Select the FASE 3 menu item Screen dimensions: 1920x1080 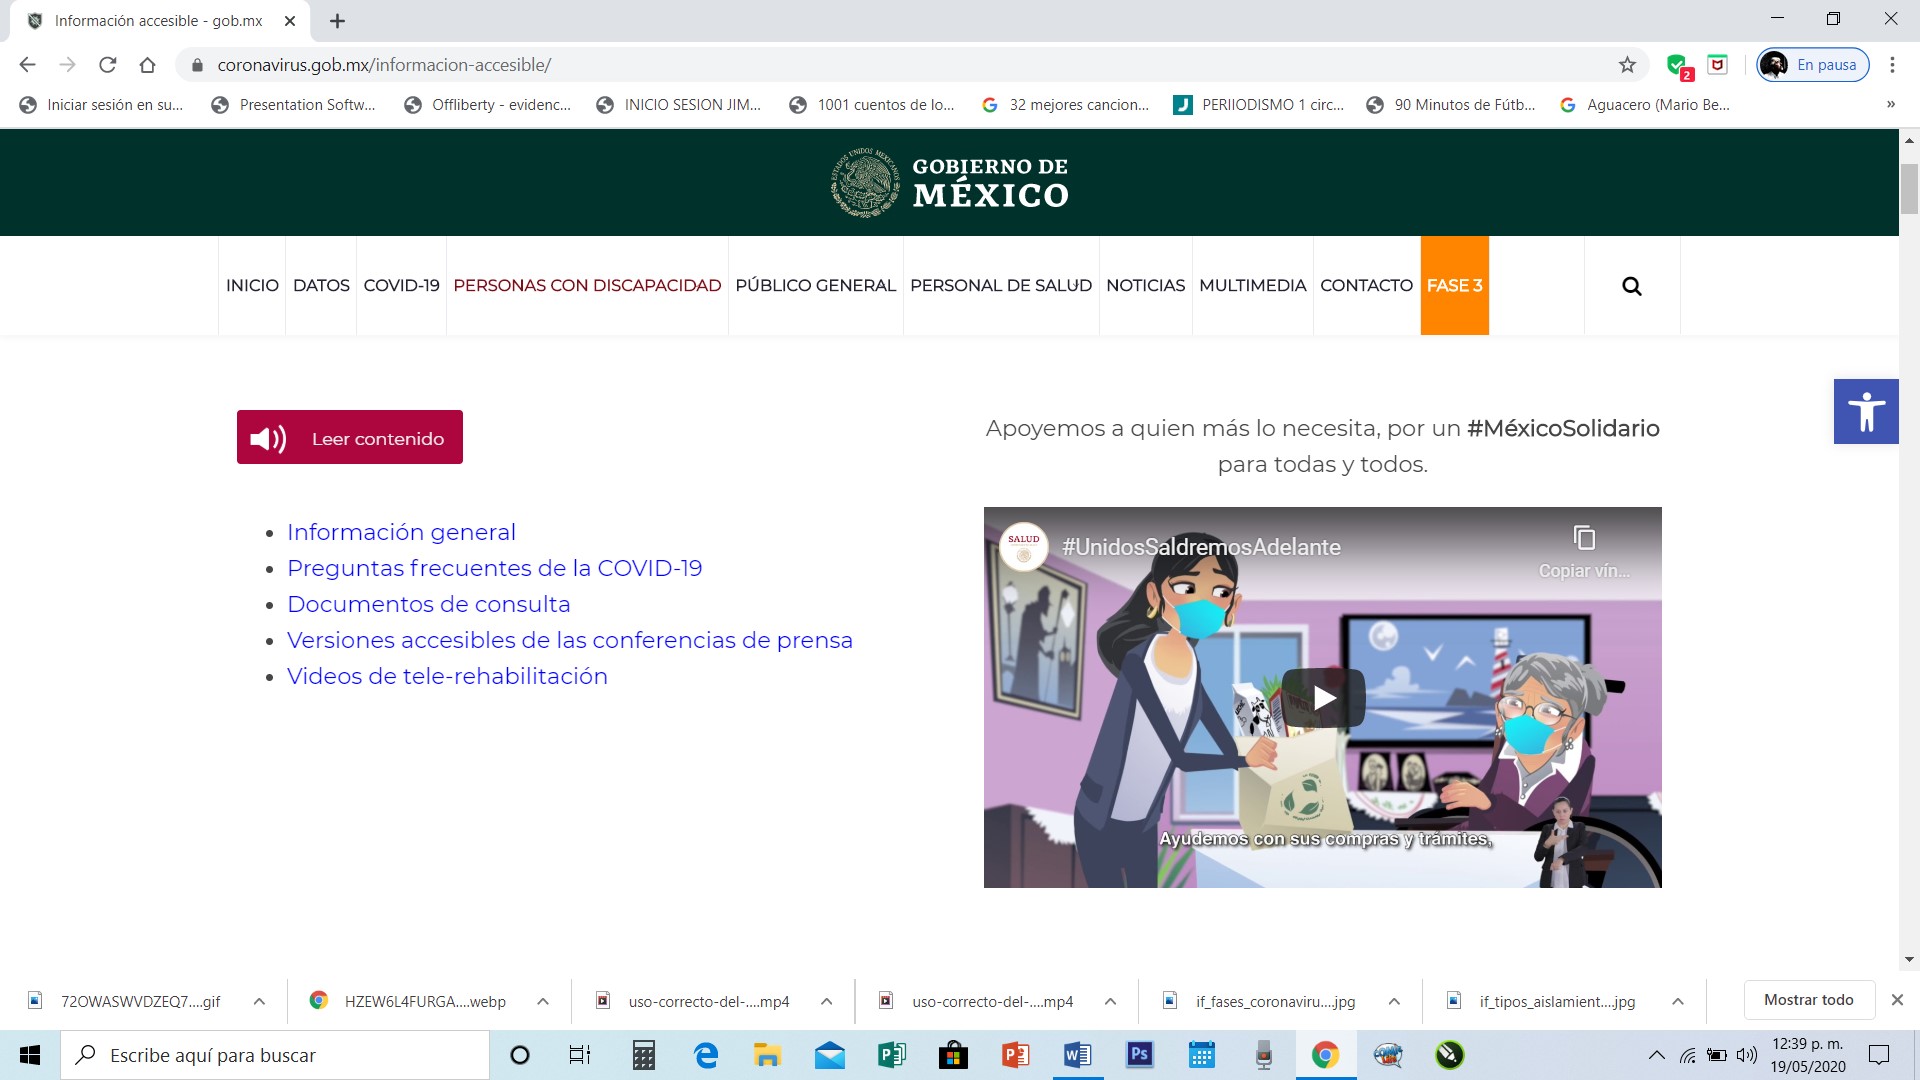pyautogui.click(x=1454, y=286)
